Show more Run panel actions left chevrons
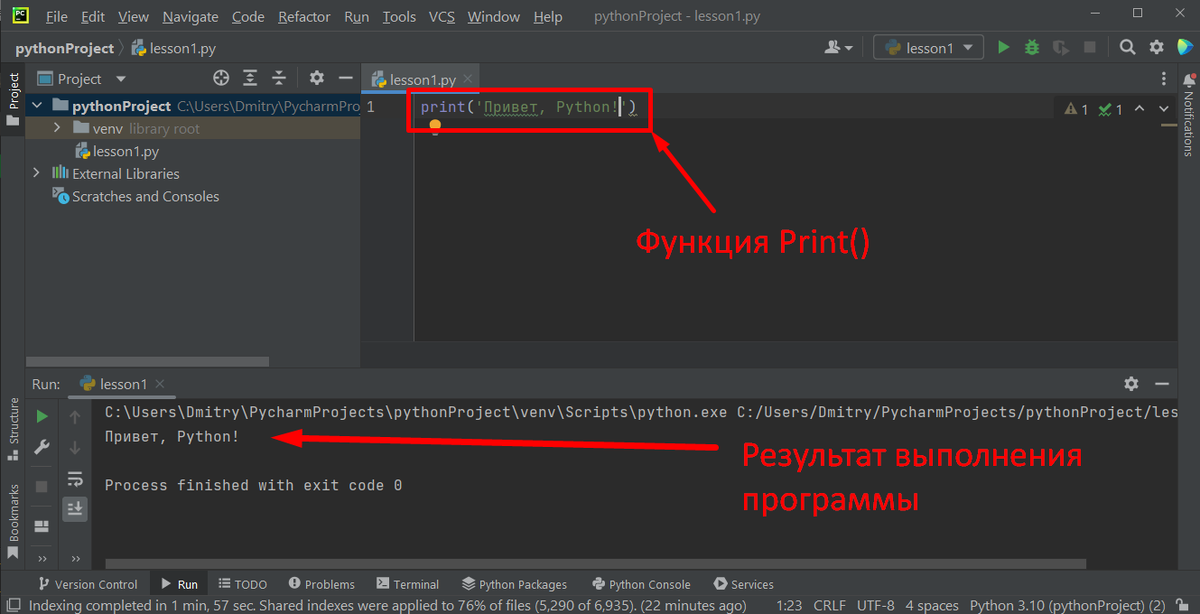1200x614 pixels. point(42,558)
